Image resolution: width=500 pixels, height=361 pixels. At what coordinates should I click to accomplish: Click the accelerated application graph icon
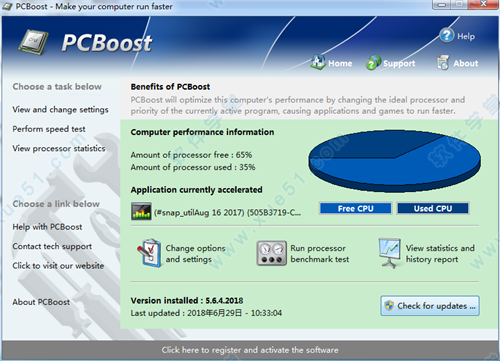(x=141, y=211)
